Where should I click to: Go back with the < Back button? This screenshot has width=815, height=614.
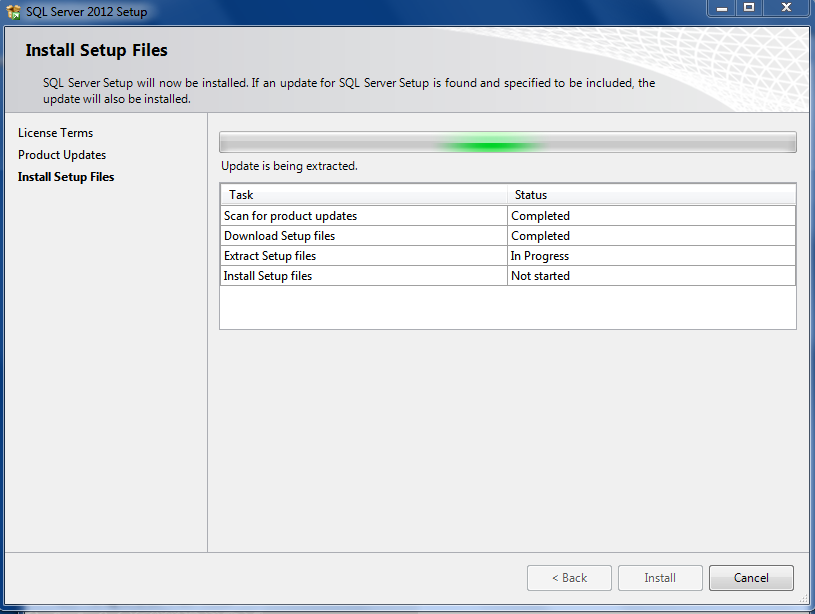point(569,578)
